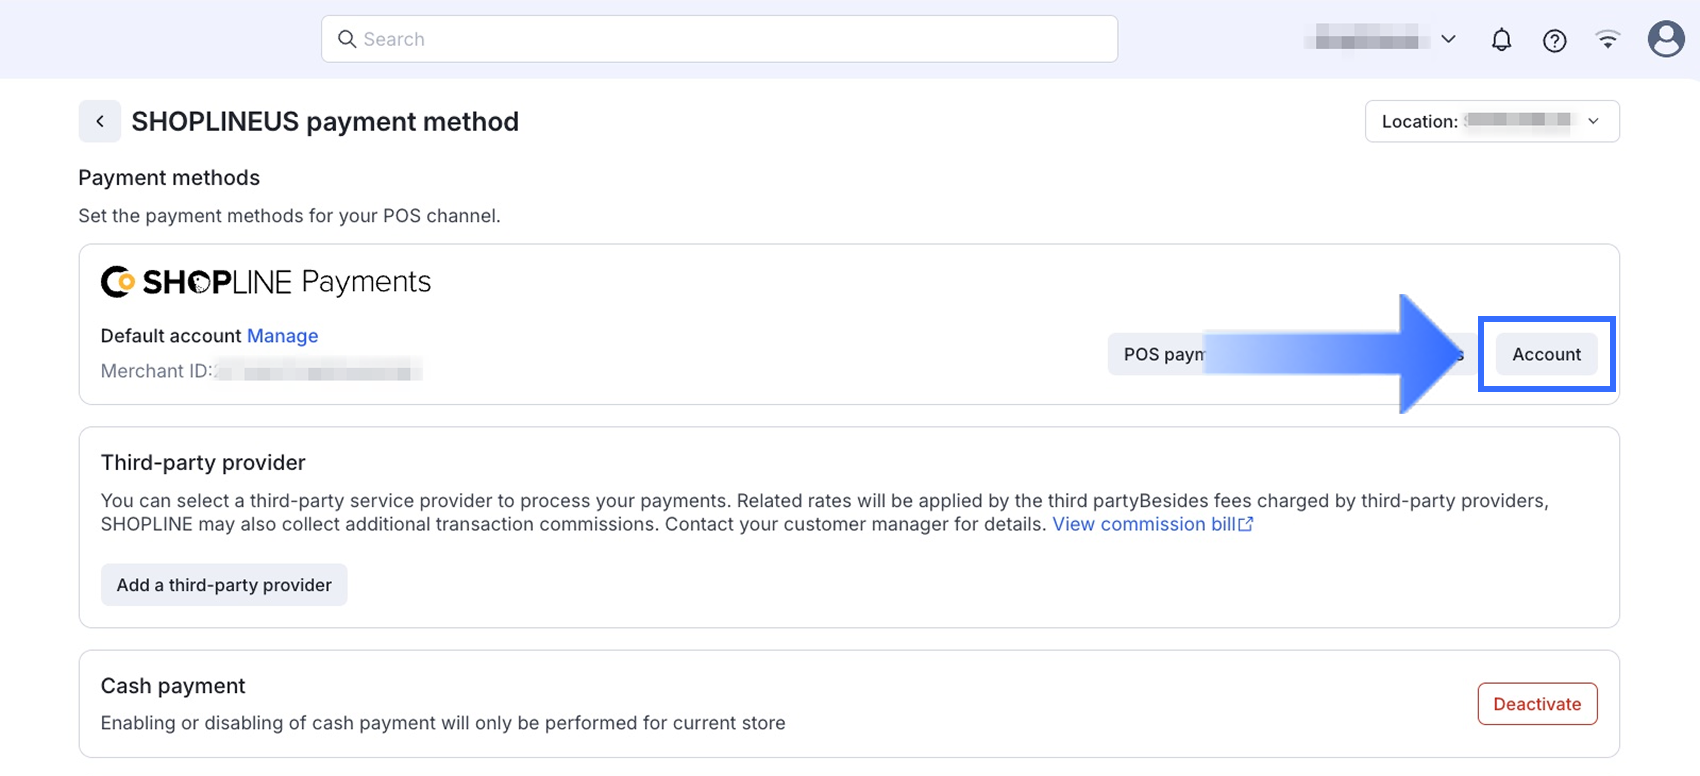Click the Cash payment section title
Viewport: 1700px width, 776px height.
click(x=173, y=686)
